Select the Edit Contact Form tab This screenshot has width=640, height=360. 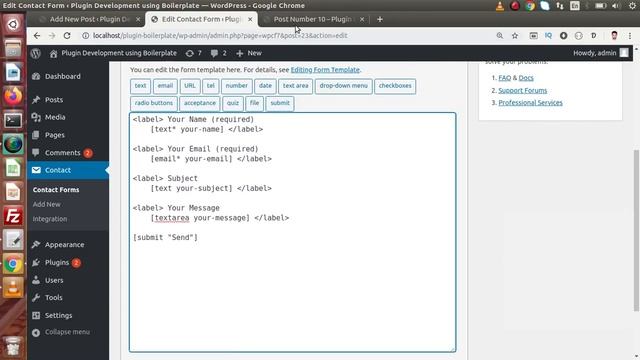[201, 19]
